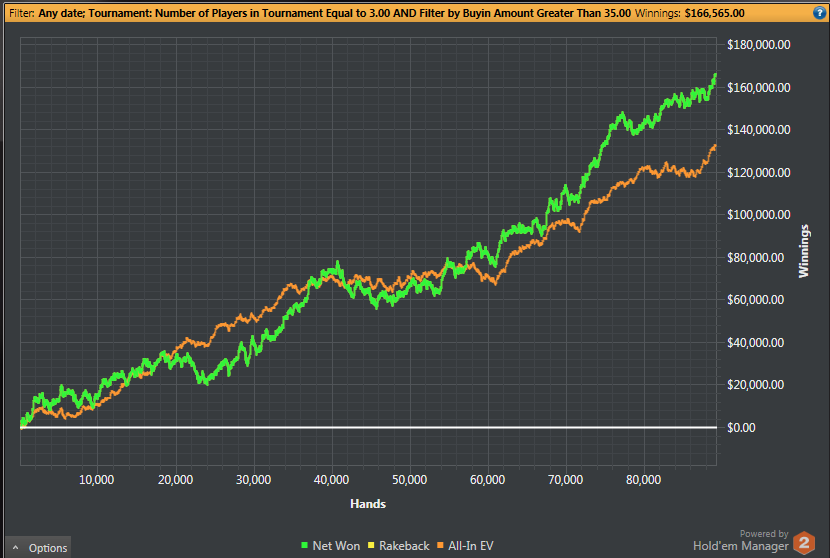Viewport: 830px width, 558px height.
Task: Click the 70,000 hands axis label
Action: pos(565,480)
